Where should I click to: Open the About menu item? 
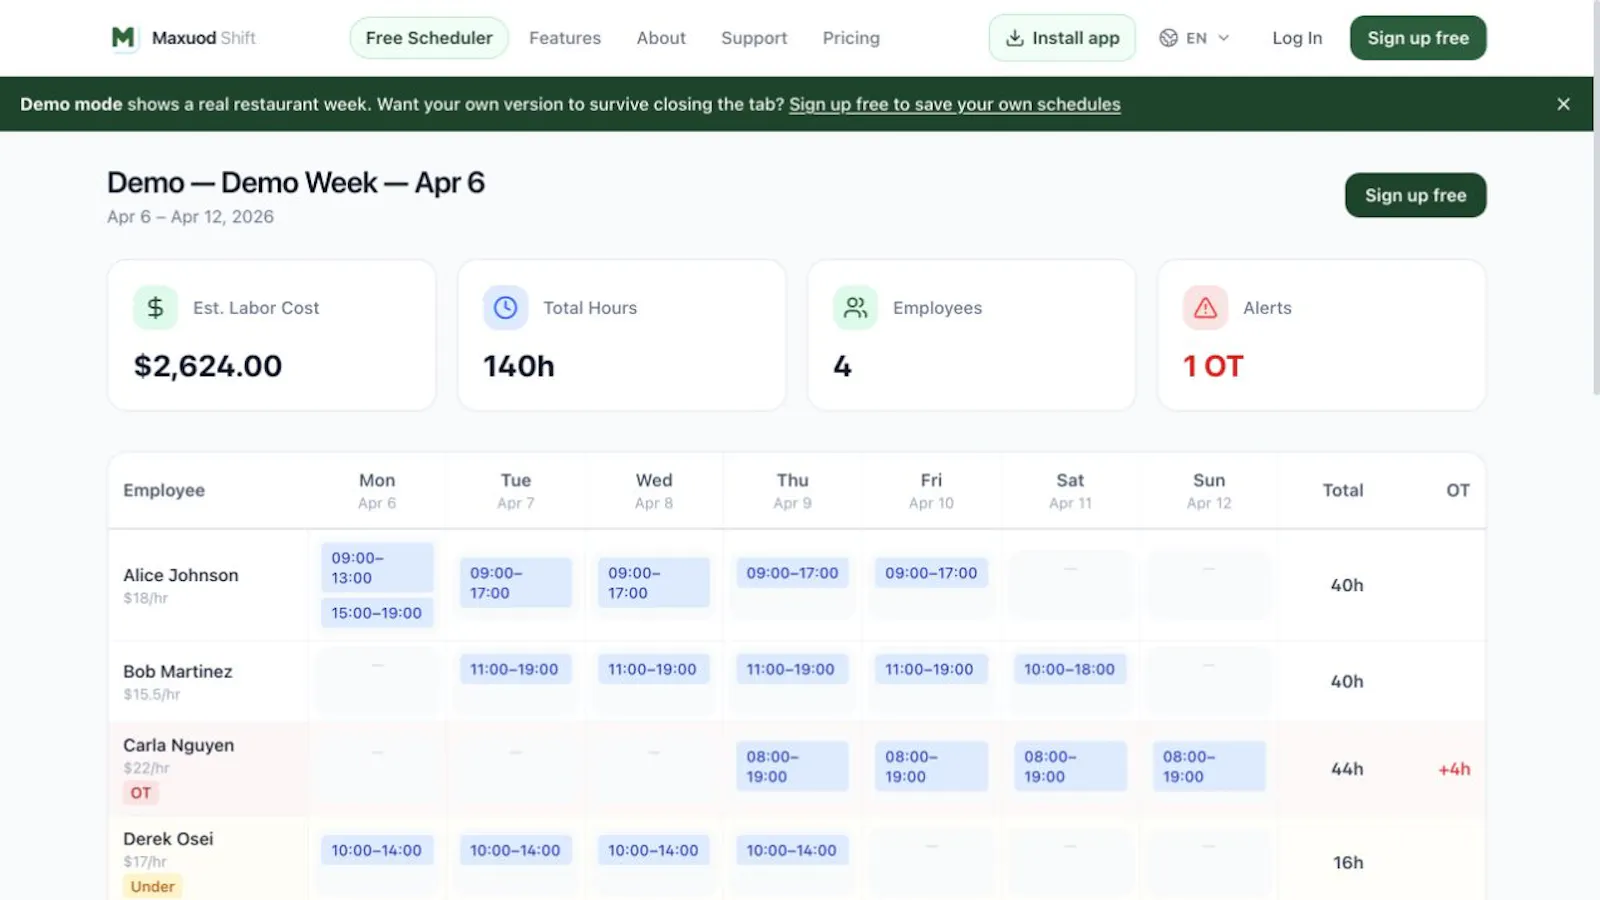[661, 38]
